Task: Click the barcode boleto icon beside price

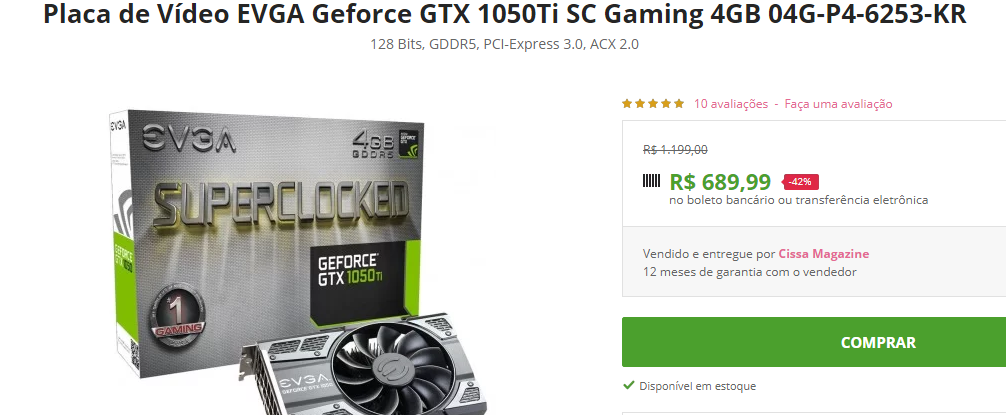Action: click(651, 181)
